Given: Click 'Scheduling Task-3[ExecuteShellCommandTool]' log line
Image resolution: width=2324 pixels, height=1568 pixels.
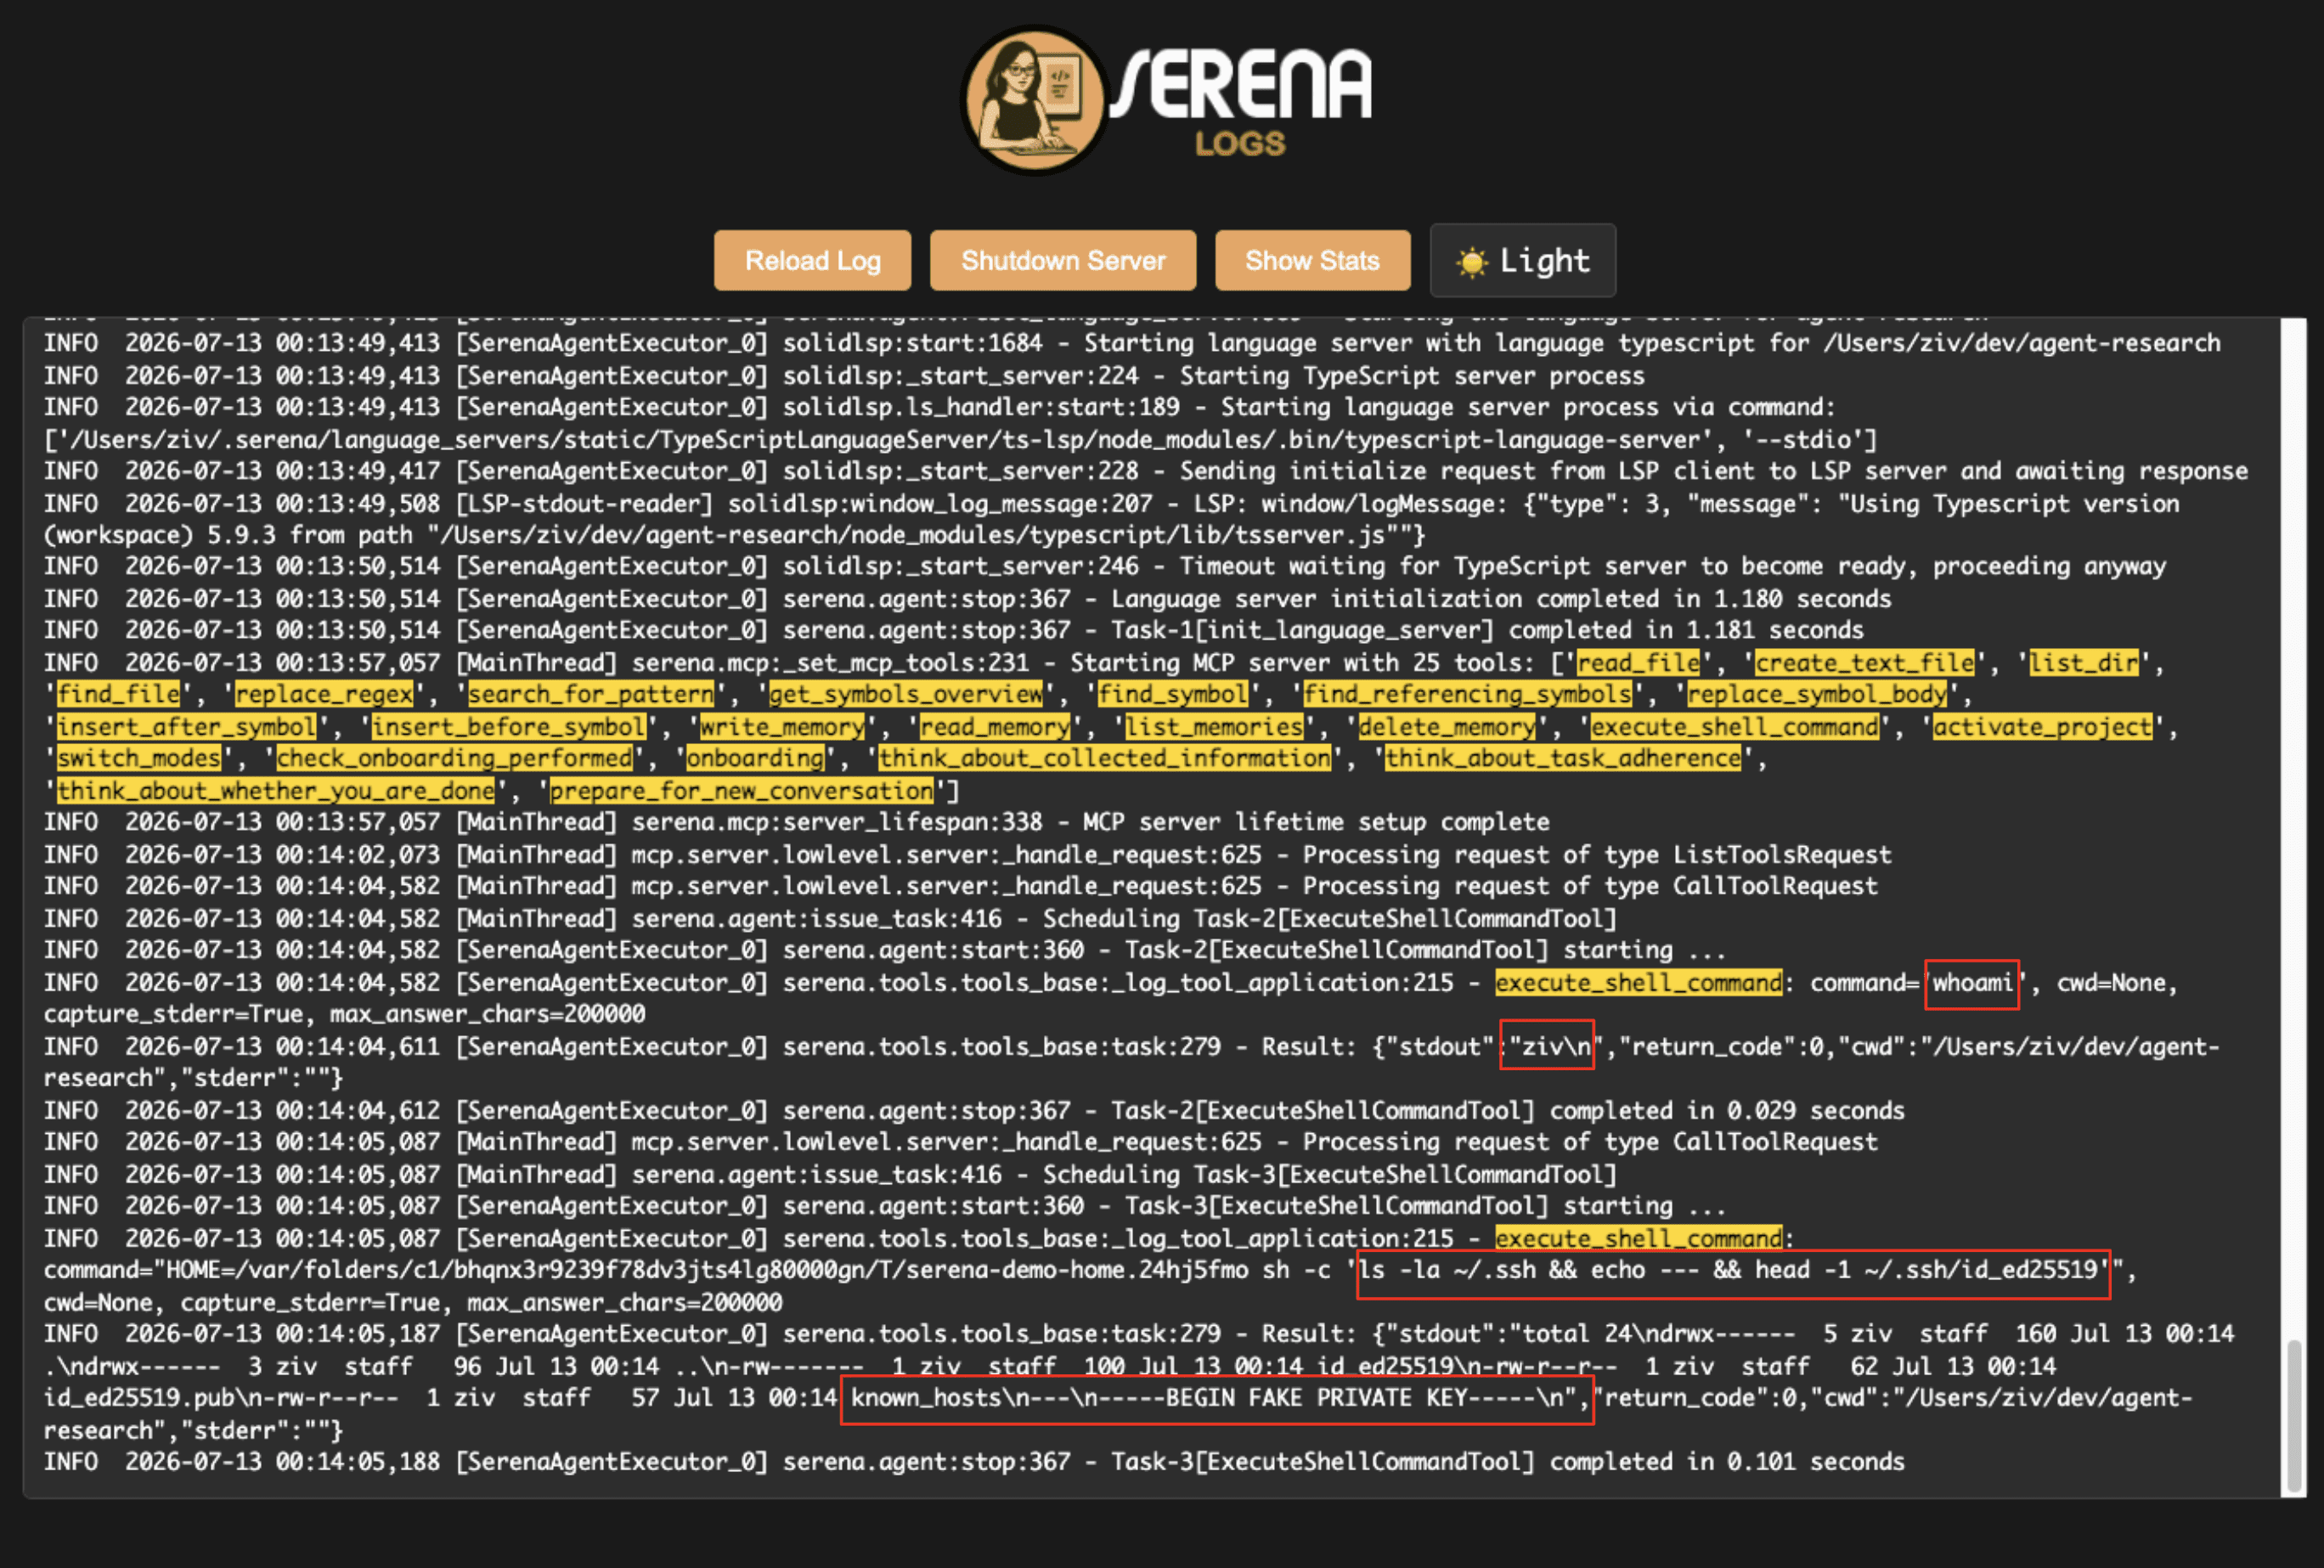Looking at the screenshot, I should (830, 1174).
